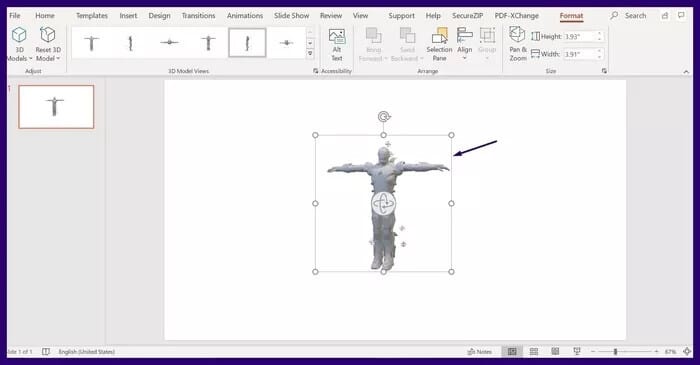Select the second 3D model view preset
Viewport: 700px width, 365px height.
tap(130, 43)
